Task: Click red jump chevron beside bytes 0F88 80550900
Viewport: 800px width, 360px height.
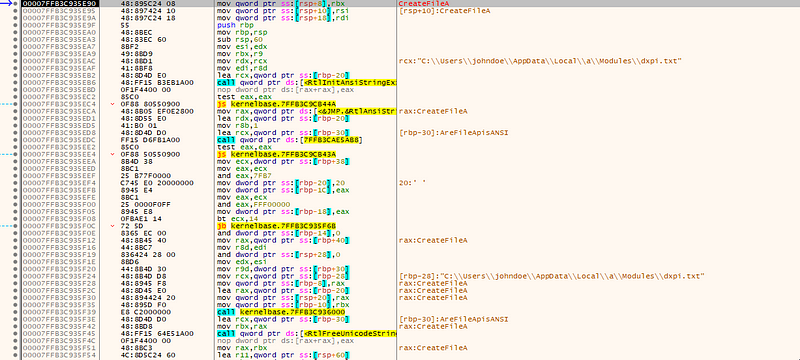Action: [112, 104]
